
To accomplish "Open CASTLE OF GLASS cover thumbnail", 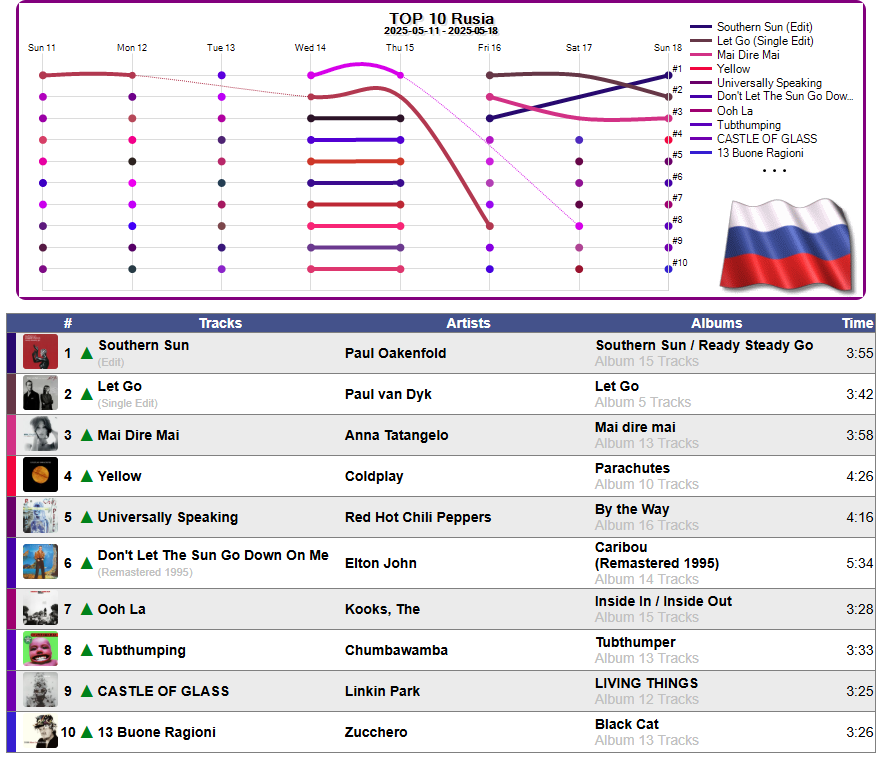I will click(40, 690).
